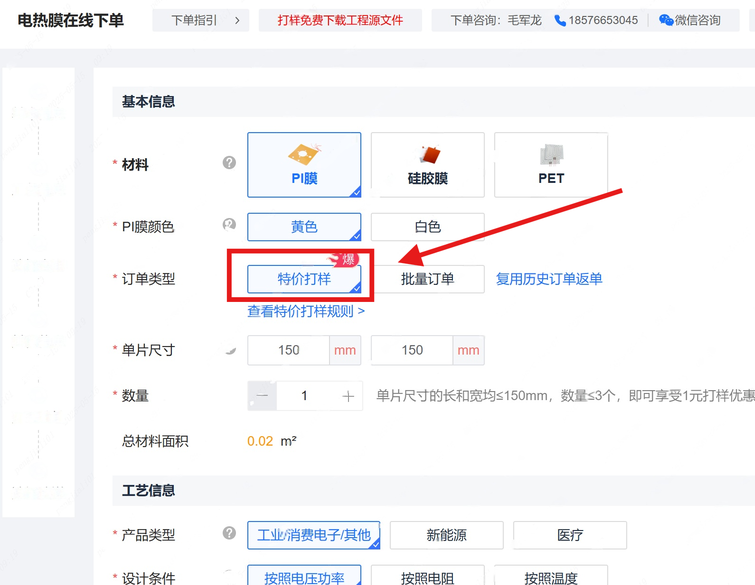Open WeChat consultation via 微信咨询 icon
The image size is (755, 585).
666,20
